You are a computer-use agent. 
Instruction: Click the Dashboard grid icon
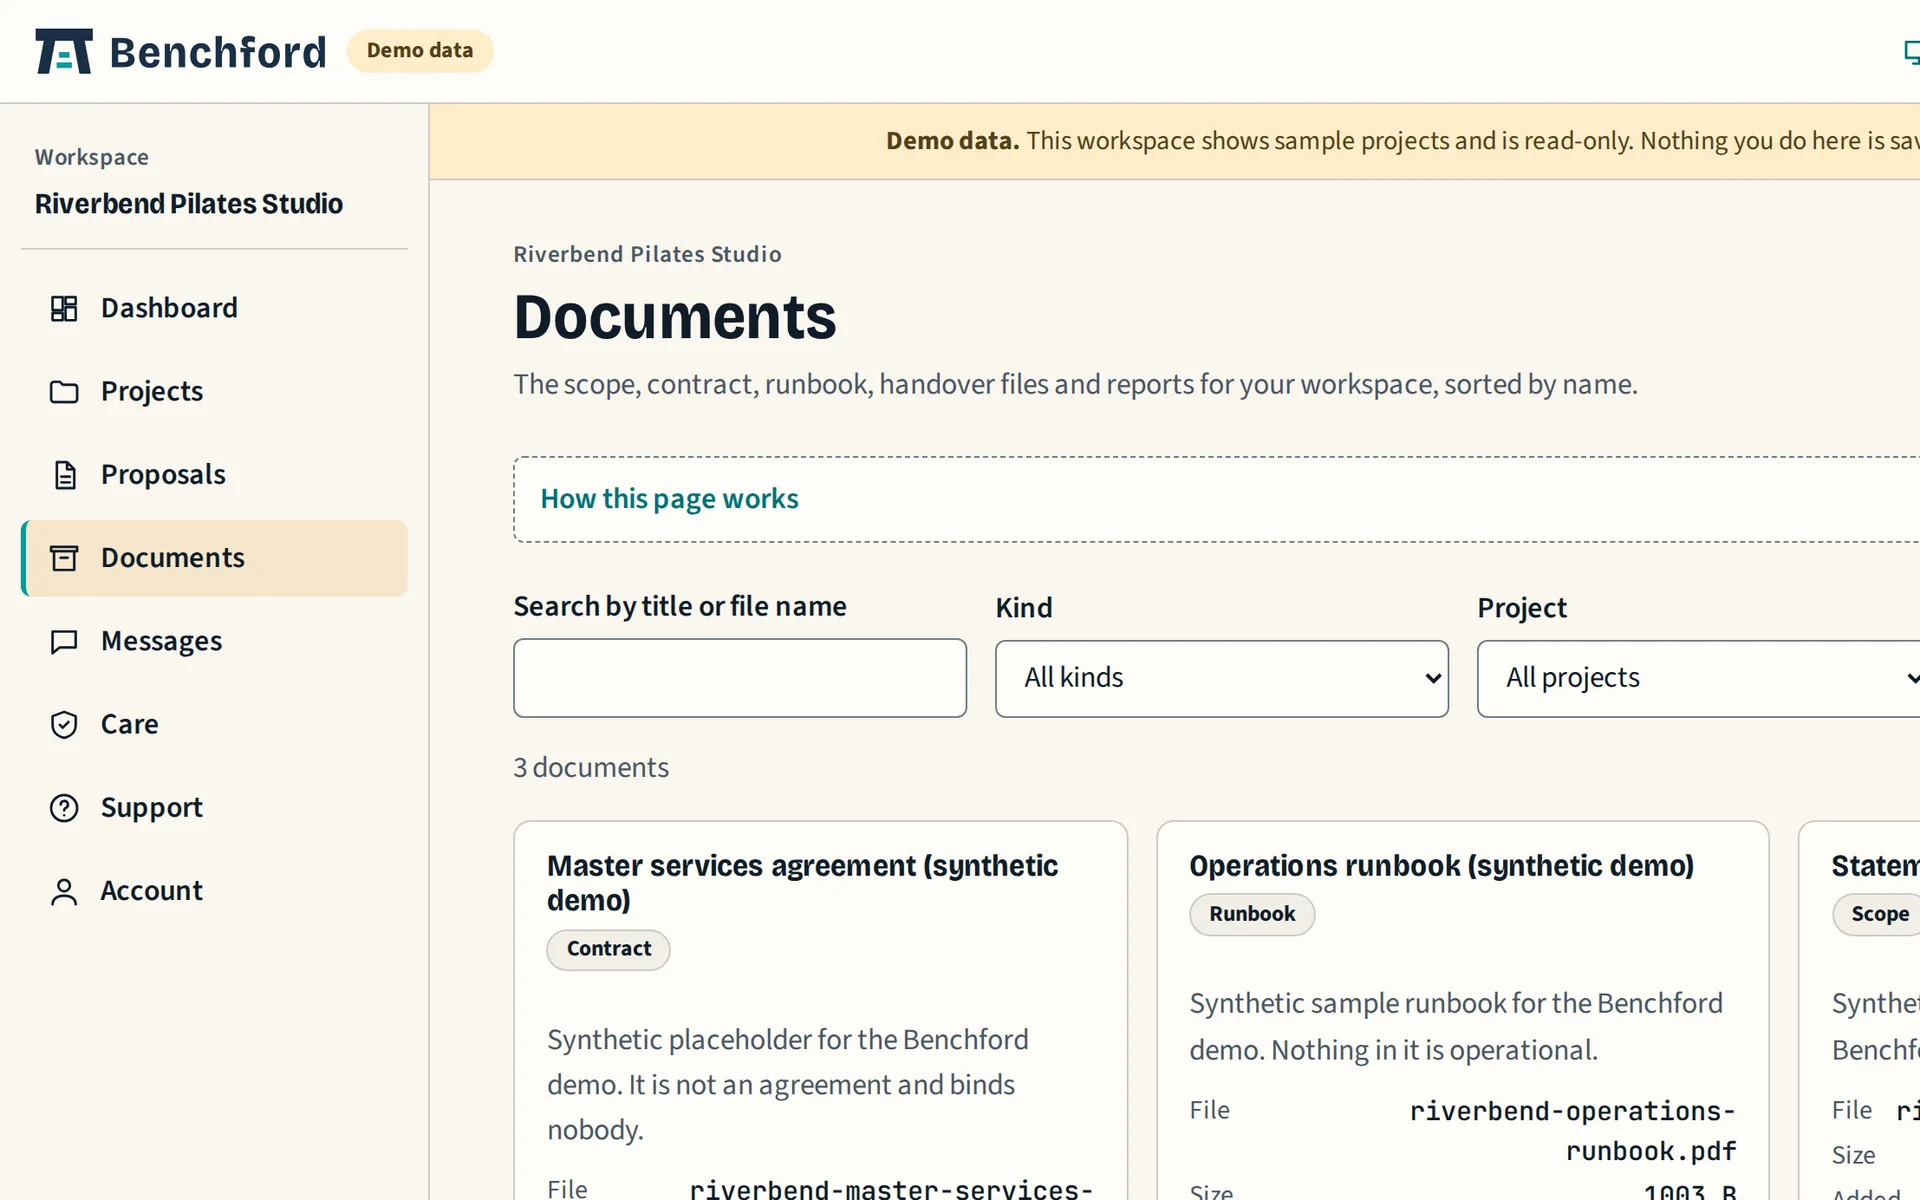(64, 308)
